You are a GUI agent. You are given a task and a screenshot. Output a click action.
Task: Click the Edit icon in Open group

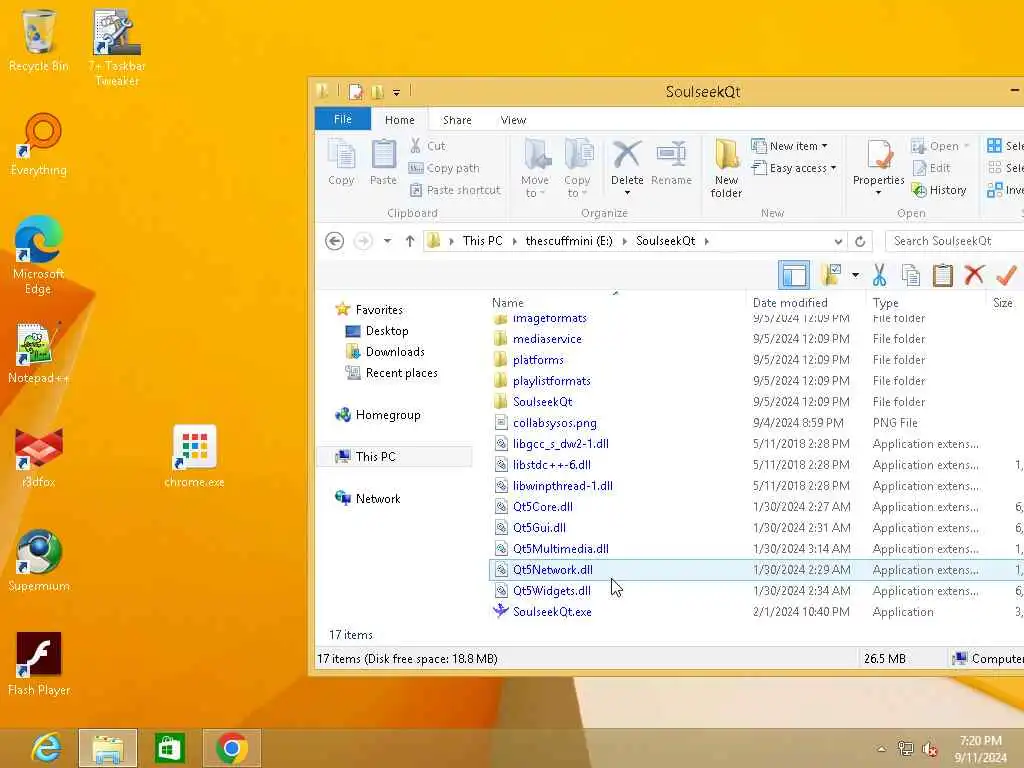pos(920,168)
